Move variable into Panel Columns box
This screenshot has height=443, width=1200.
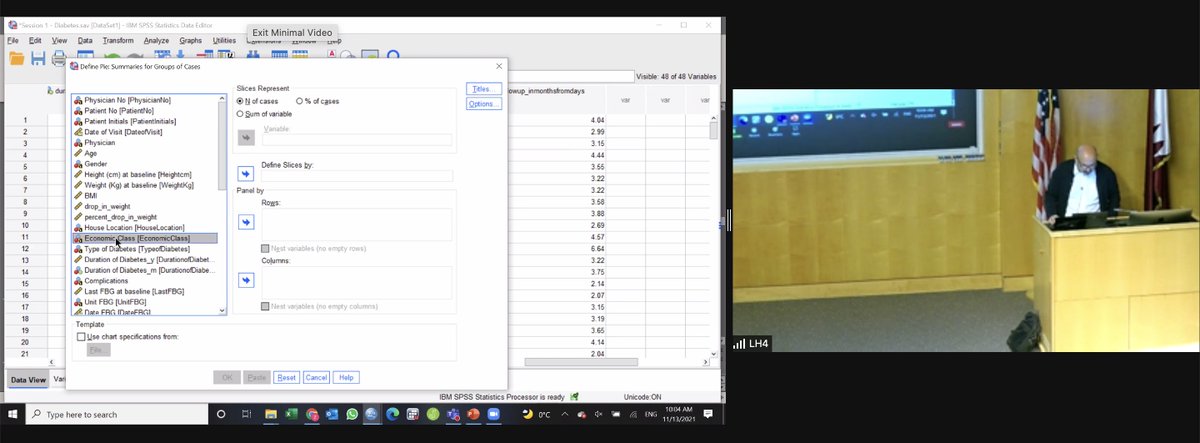pyautogui.click(x=246, y=280)
